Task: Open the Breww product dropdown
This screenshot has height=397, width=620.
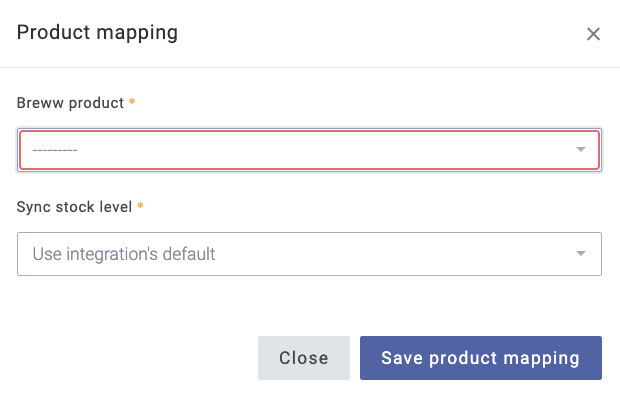Action: click(x=309, y=150)
